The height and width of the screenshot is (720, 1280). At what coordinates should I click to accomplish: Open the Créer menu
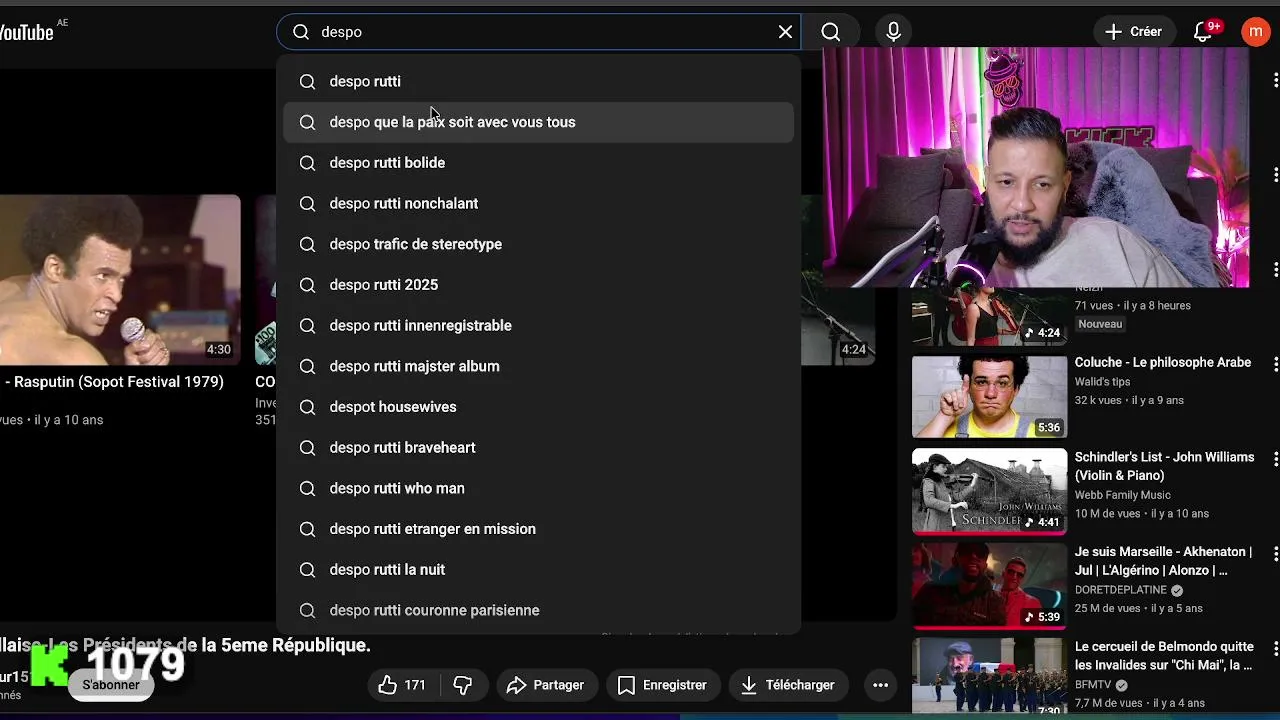click(1134, 32)
